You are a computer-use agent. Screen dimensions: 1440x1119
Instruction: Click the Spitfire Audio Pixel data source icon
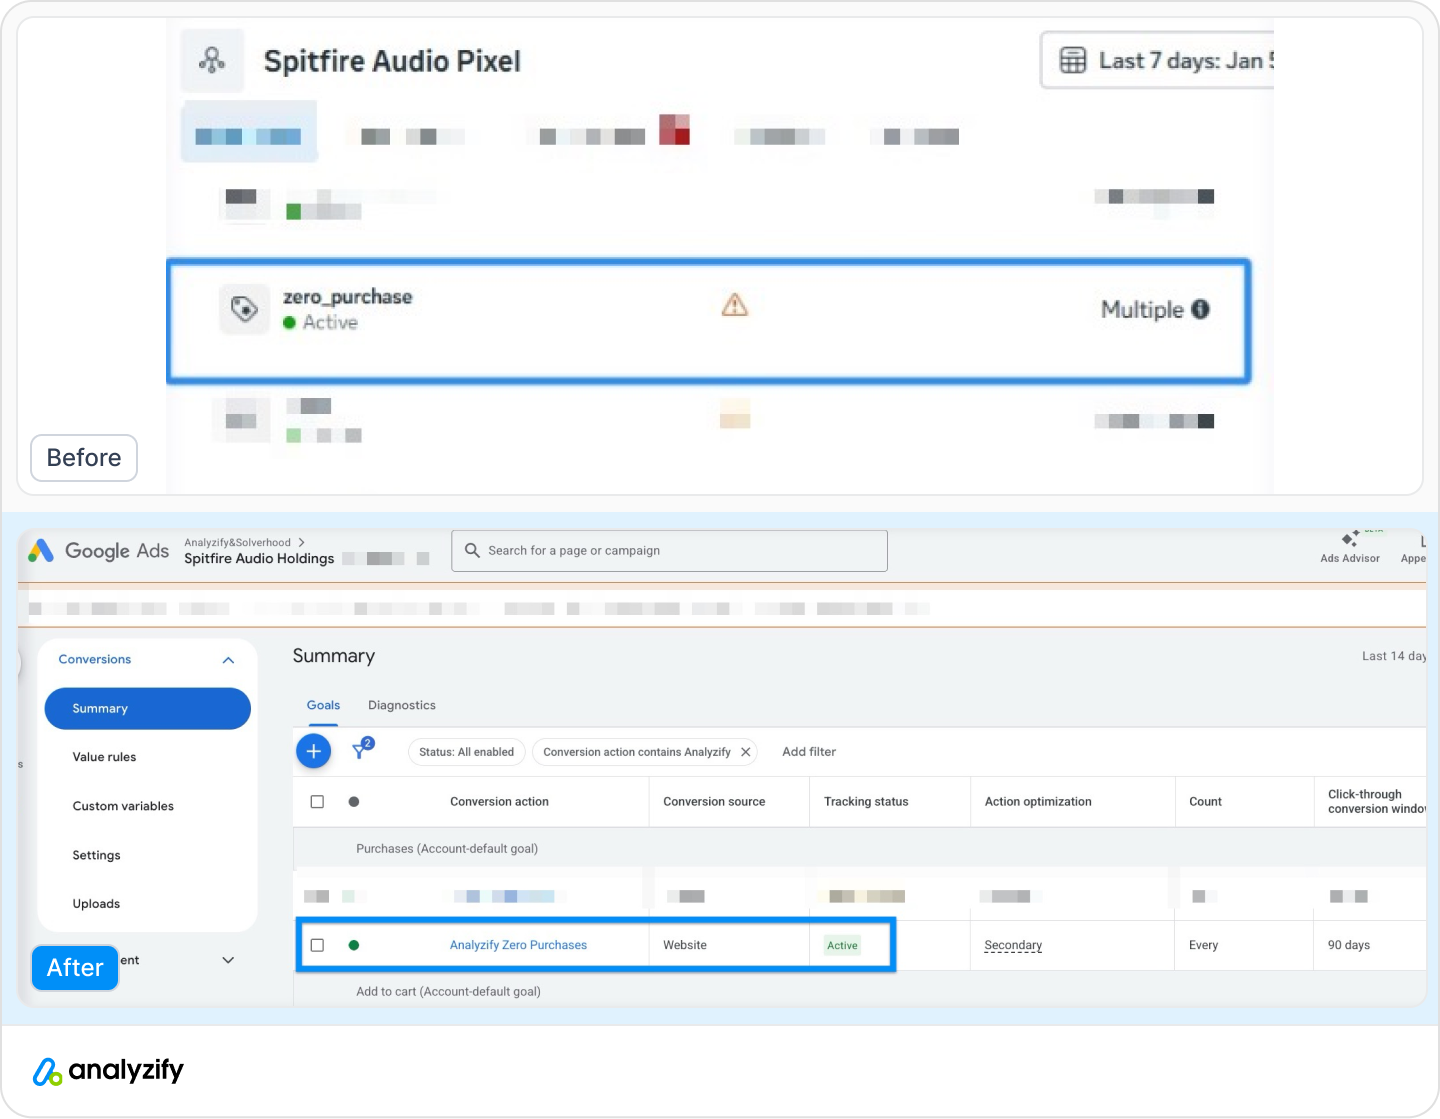click(x=212, y=61)
